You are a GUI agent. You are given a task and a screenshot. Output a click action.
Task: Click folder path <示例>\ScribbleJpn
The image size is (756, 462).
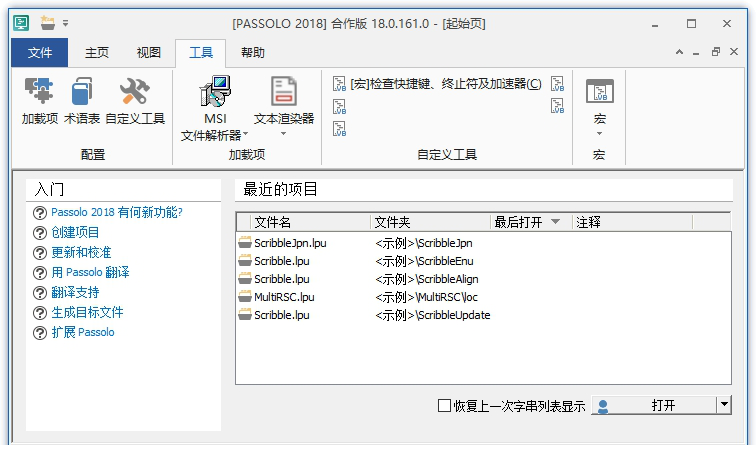424,243
